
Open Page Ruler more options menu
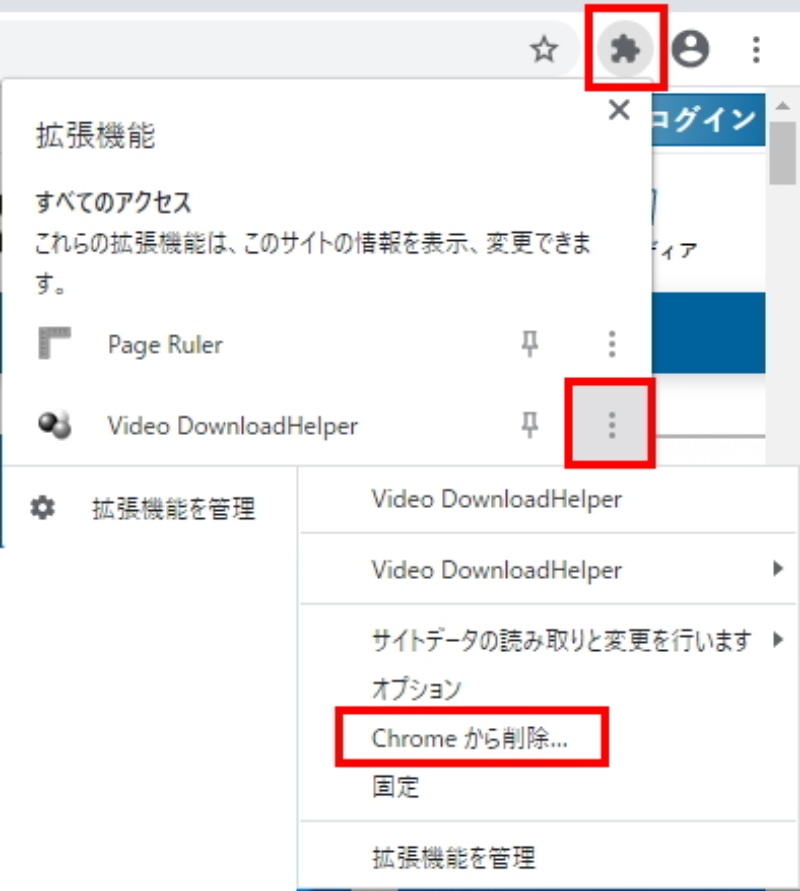coord(612,345)
